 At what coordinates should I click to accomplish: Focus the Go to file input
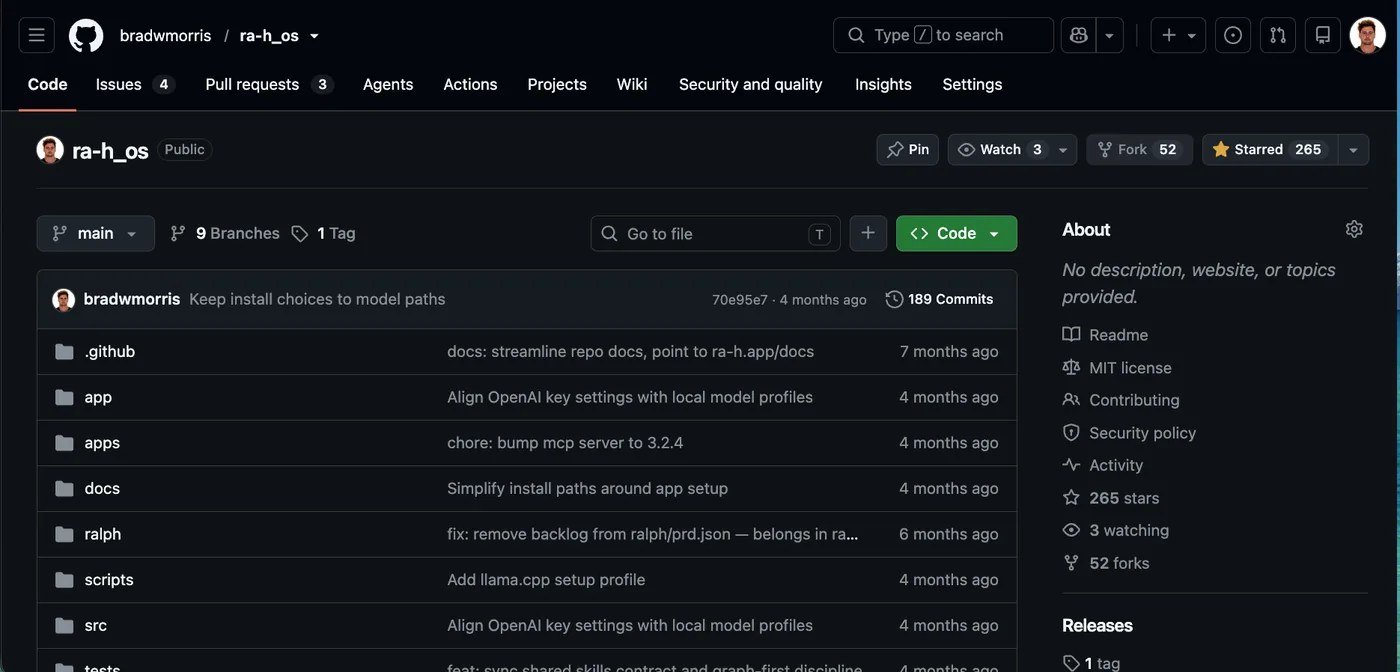[x=715, y=233]
